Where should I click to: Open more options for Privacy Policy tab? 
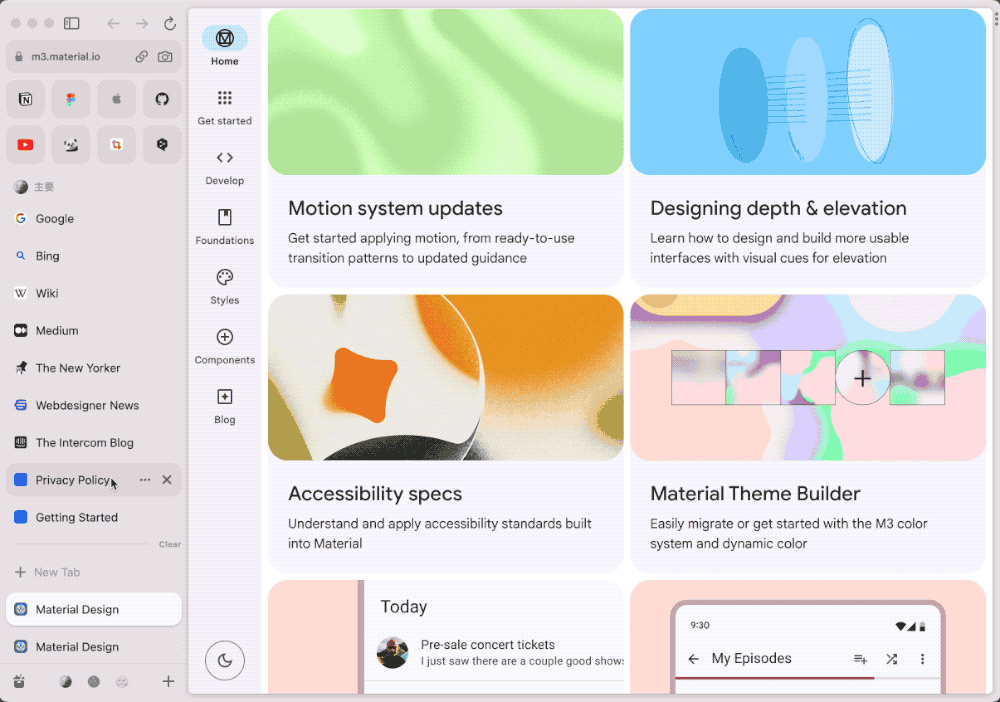(145, 479)
